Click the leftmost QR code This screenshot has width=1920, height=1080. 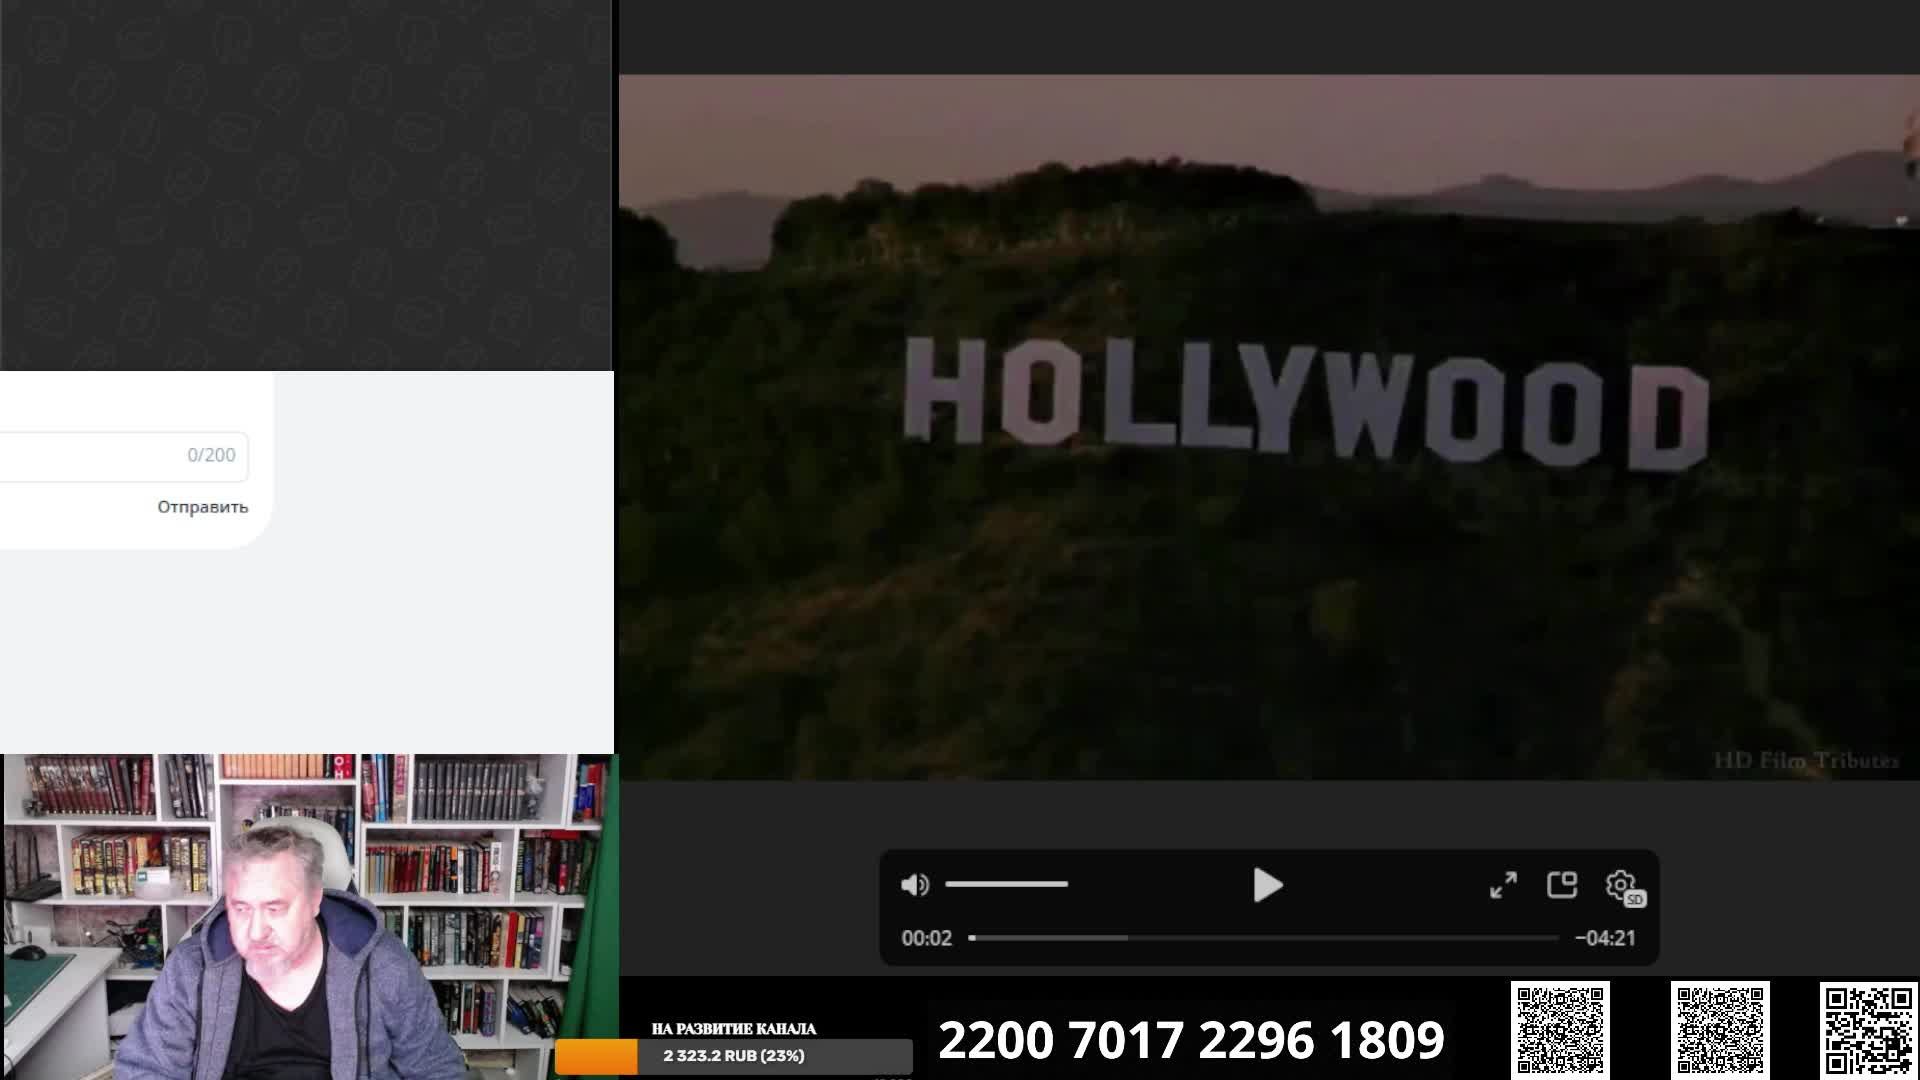tap(1559, 1029)
